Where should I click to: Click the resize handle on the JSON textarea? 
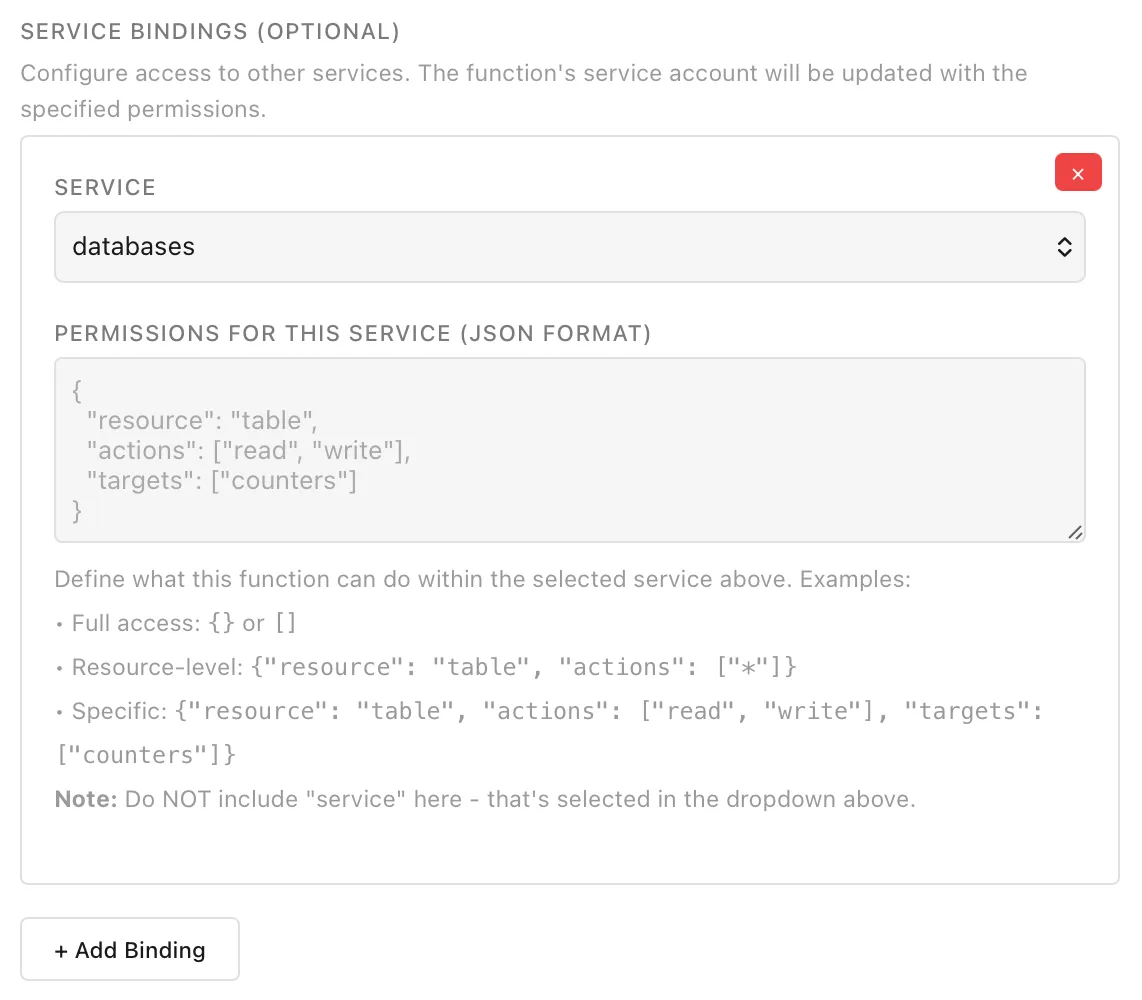coord(1076,534)
